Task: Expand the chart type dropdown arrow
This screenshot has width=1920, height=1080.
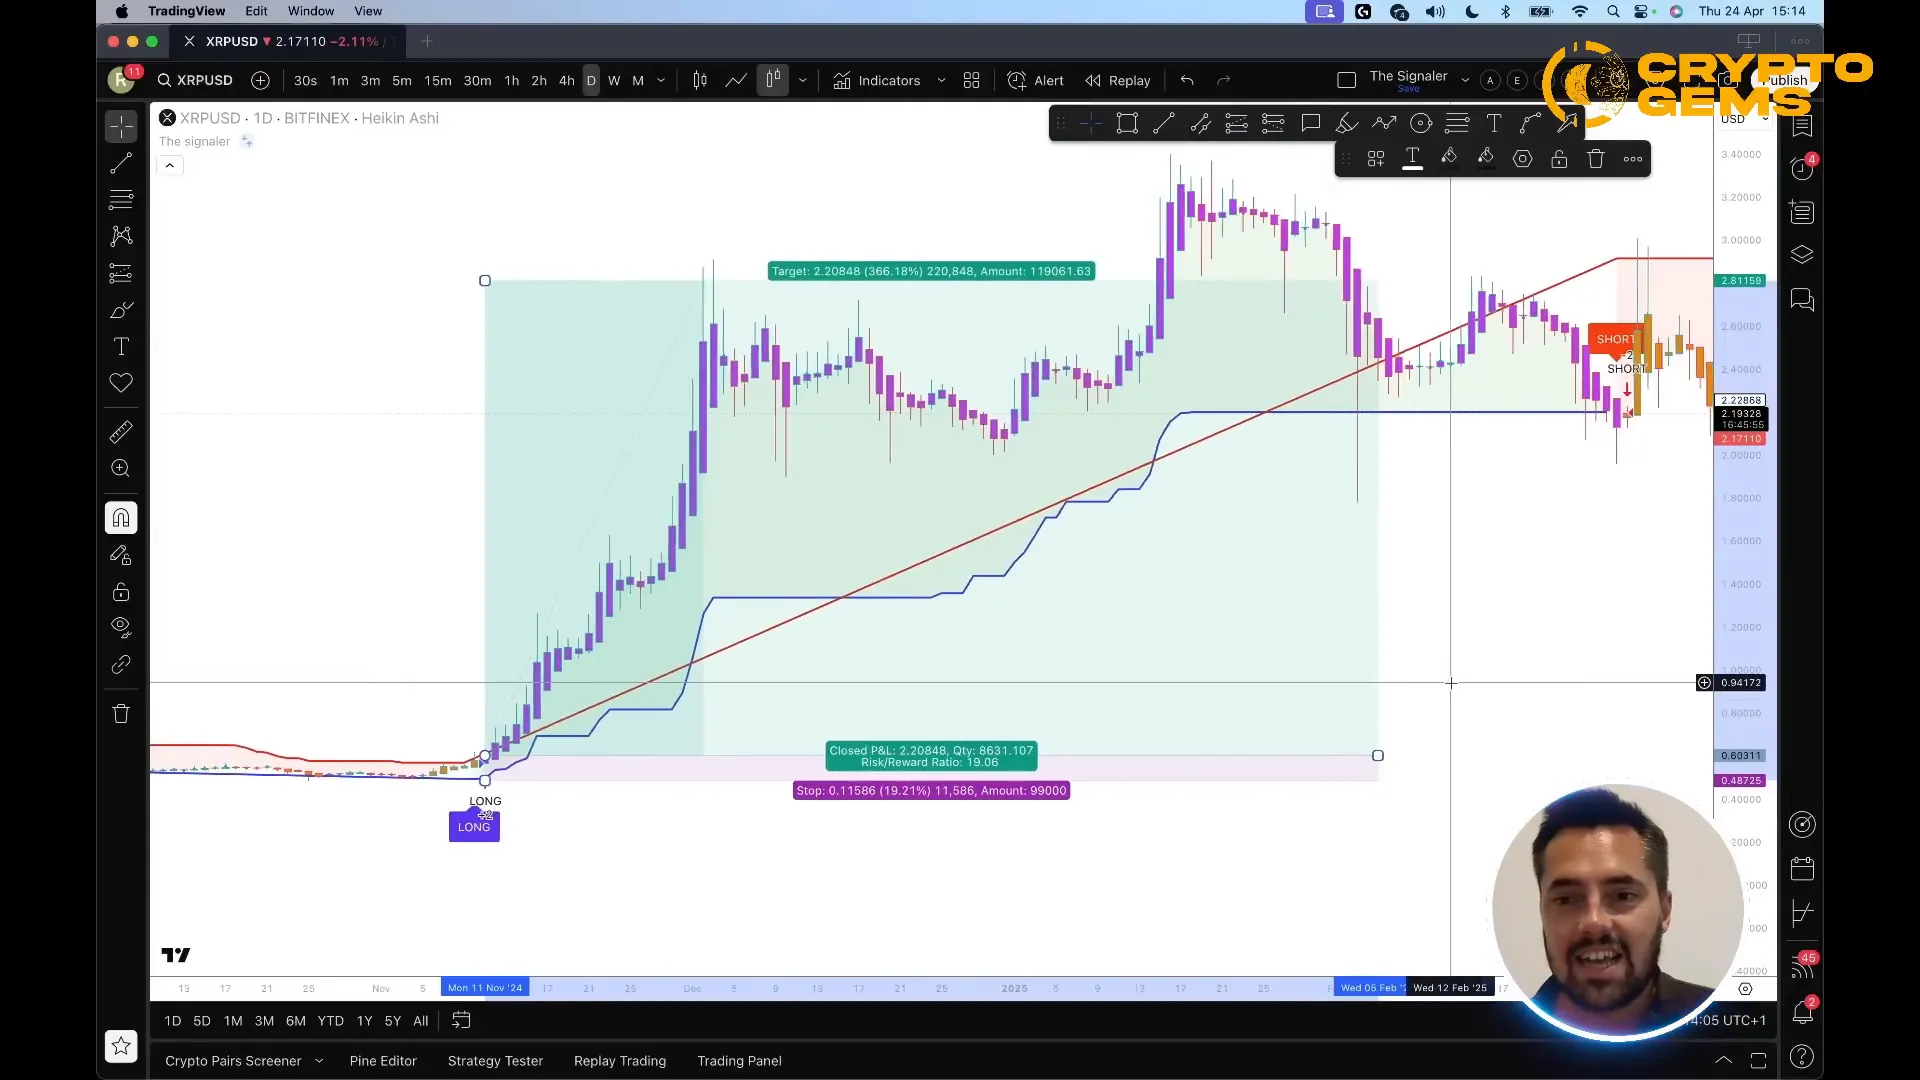Action: (x=802, y=81)
